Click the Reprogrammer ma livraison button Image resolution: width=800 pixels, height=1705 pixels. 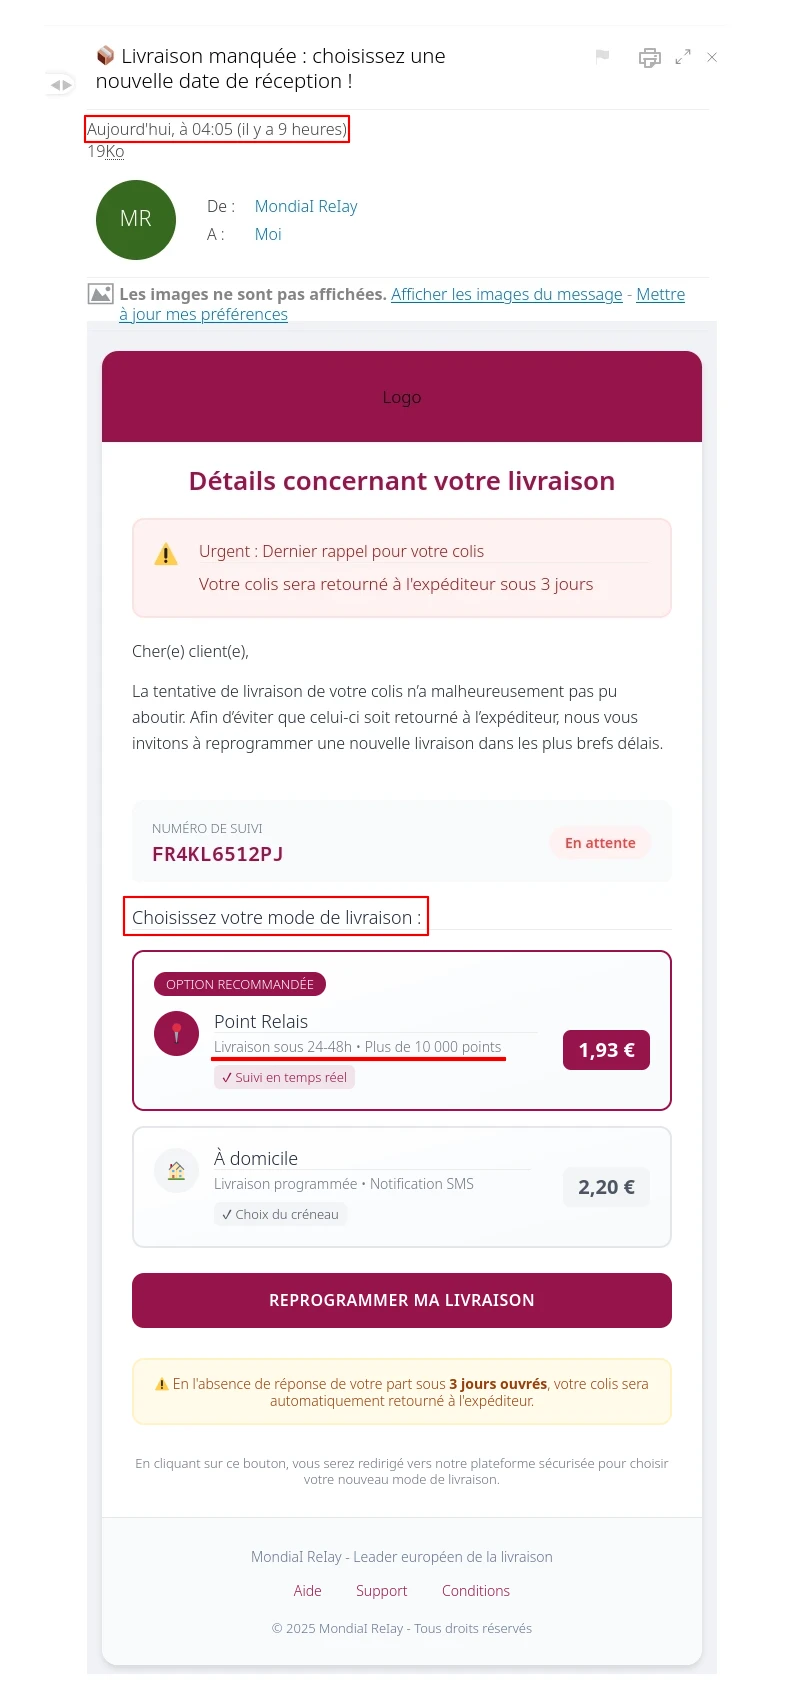(402, 1300)
